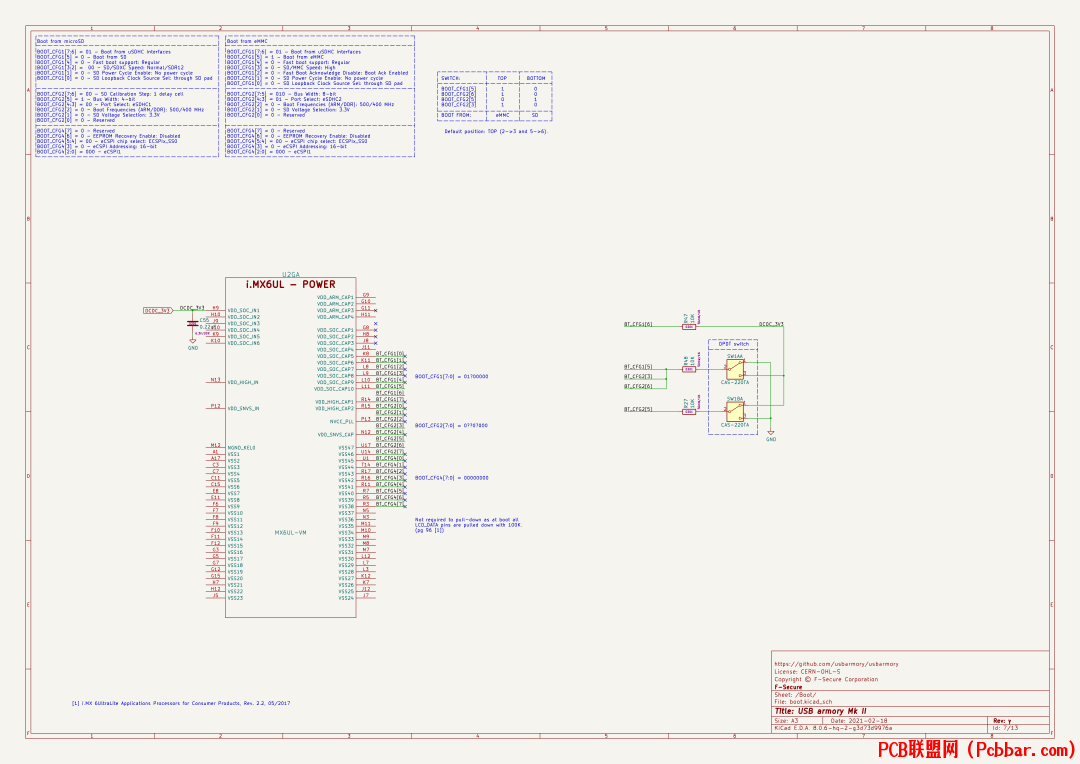The image size is (1080, 764).
Task: Click the DCDC_3V3 net label right of R47
Action: pos(771,324)
